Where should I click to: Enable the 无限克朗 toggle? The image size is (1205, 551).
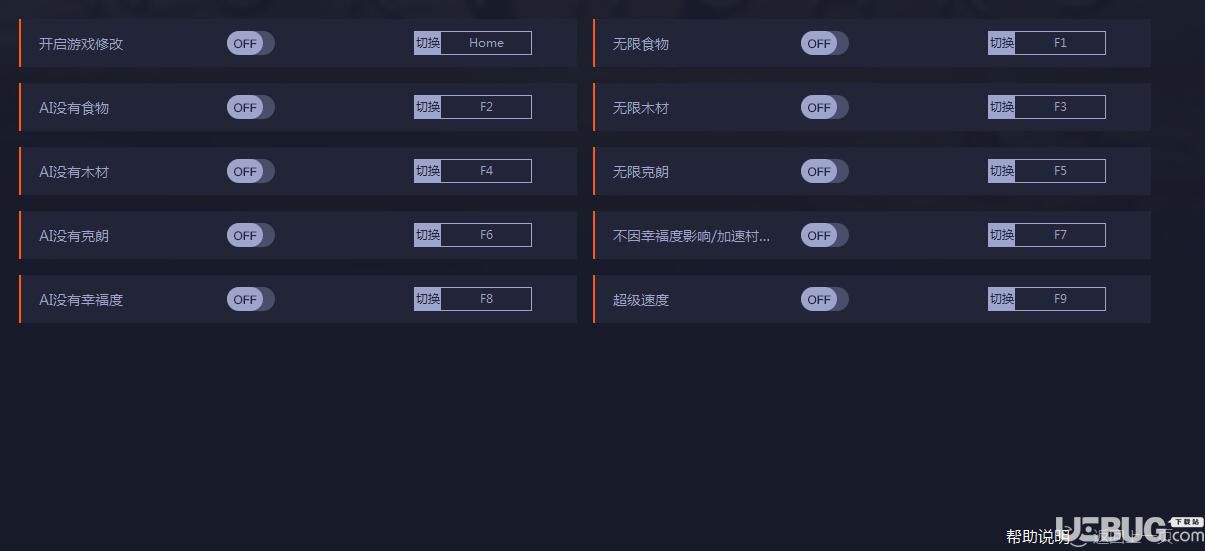pos(824,171)
